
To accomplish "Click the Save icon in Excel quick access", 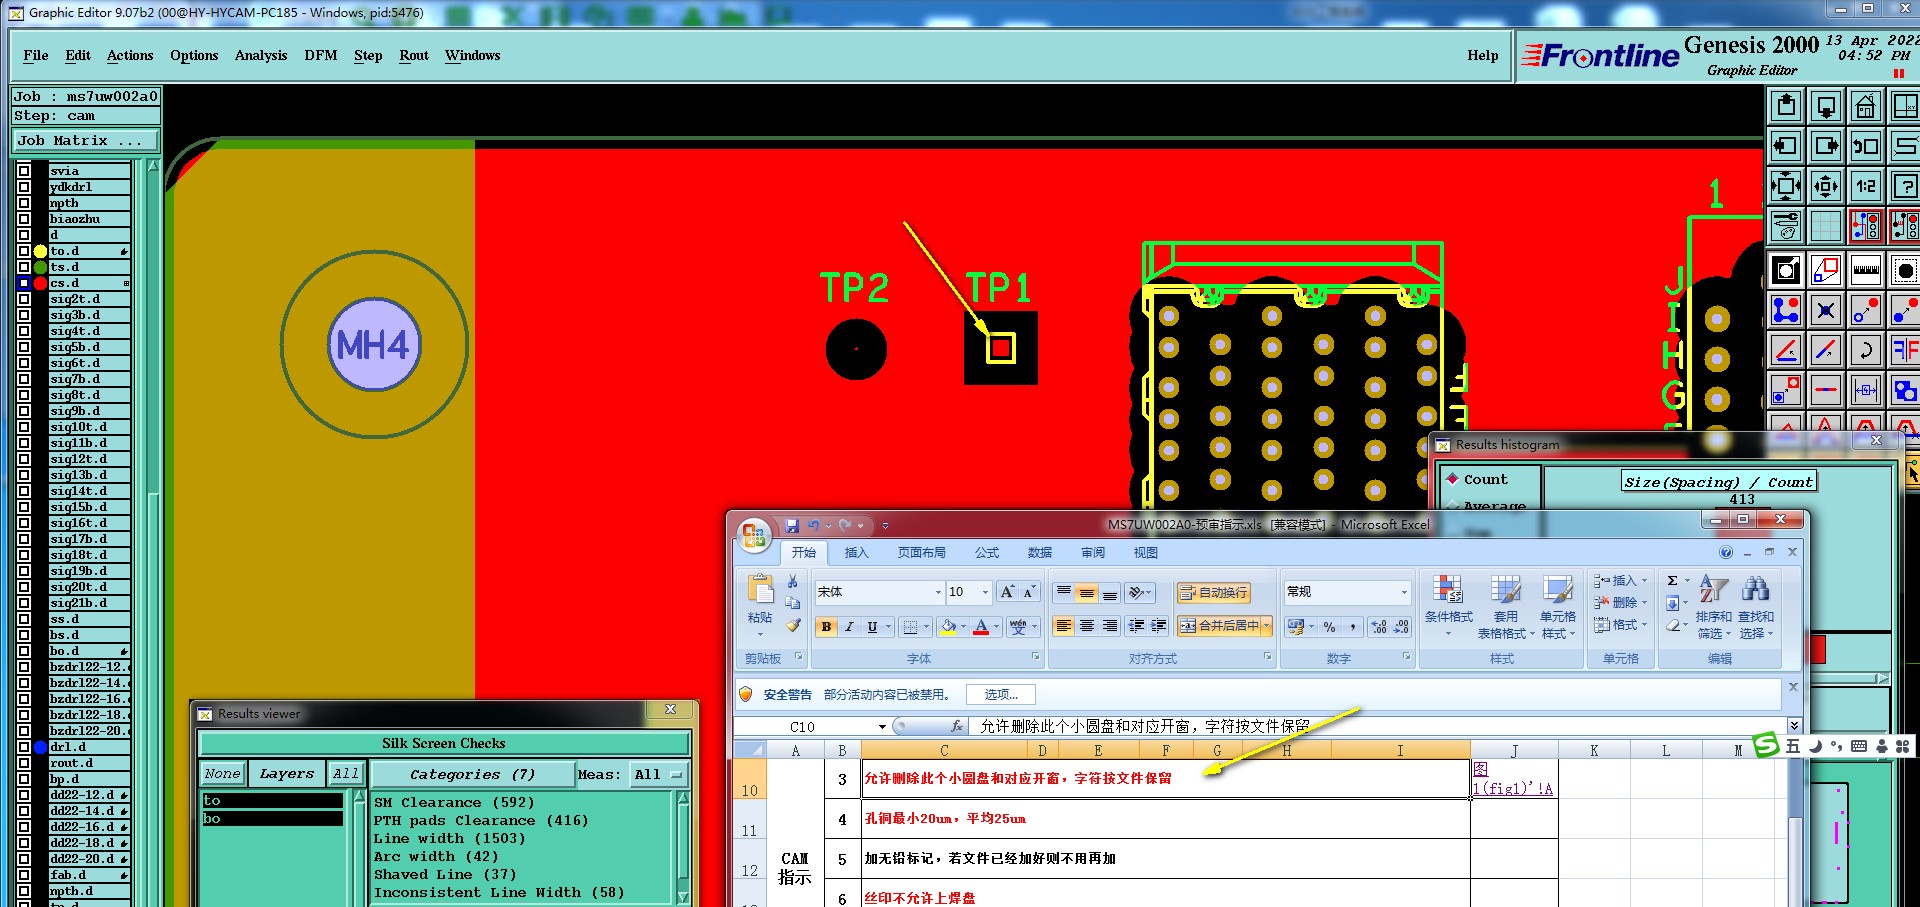I will coord(792,525).
